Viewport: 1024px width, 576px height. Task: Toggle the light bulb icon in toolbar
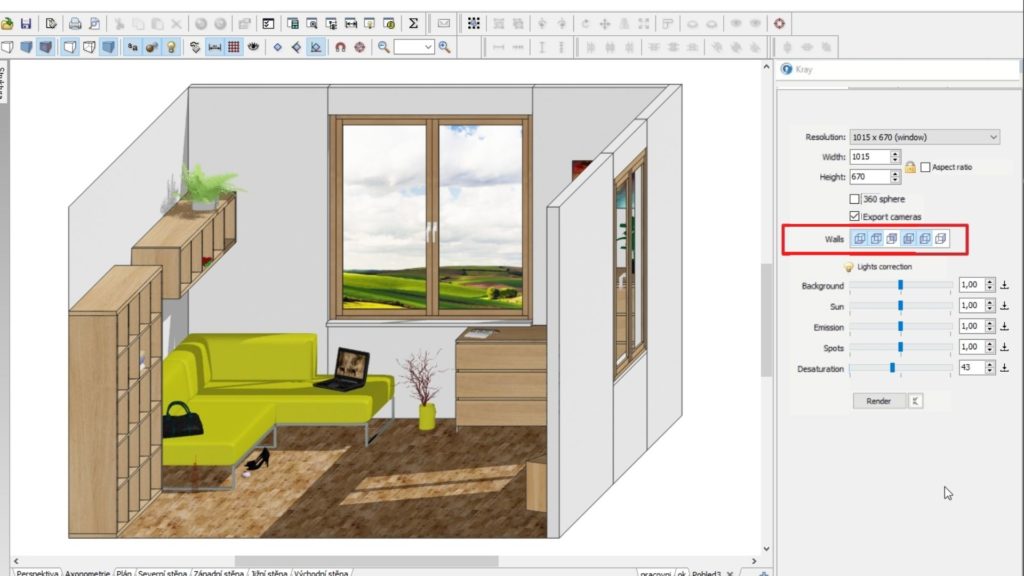[x=171, y=46]
